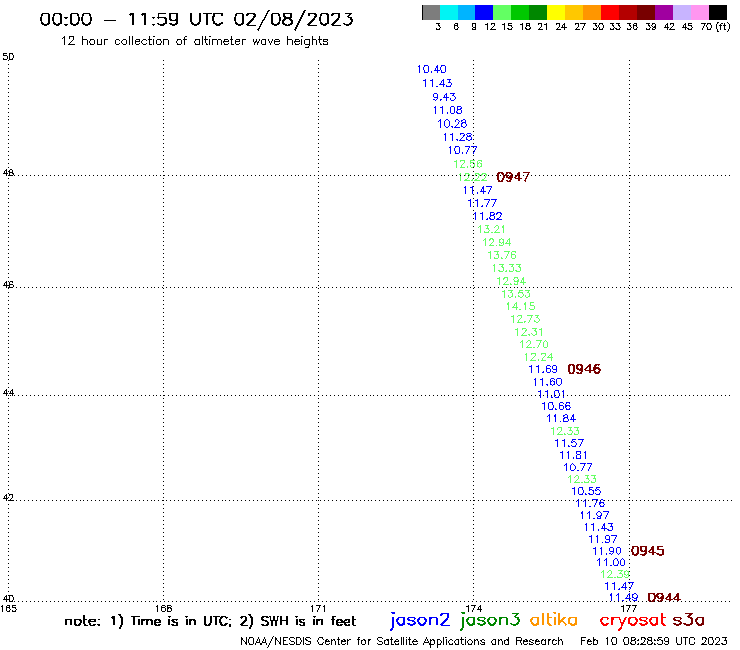Click the gray swatch in the color scale
740x650 pixels.
(x=431, y=12)
